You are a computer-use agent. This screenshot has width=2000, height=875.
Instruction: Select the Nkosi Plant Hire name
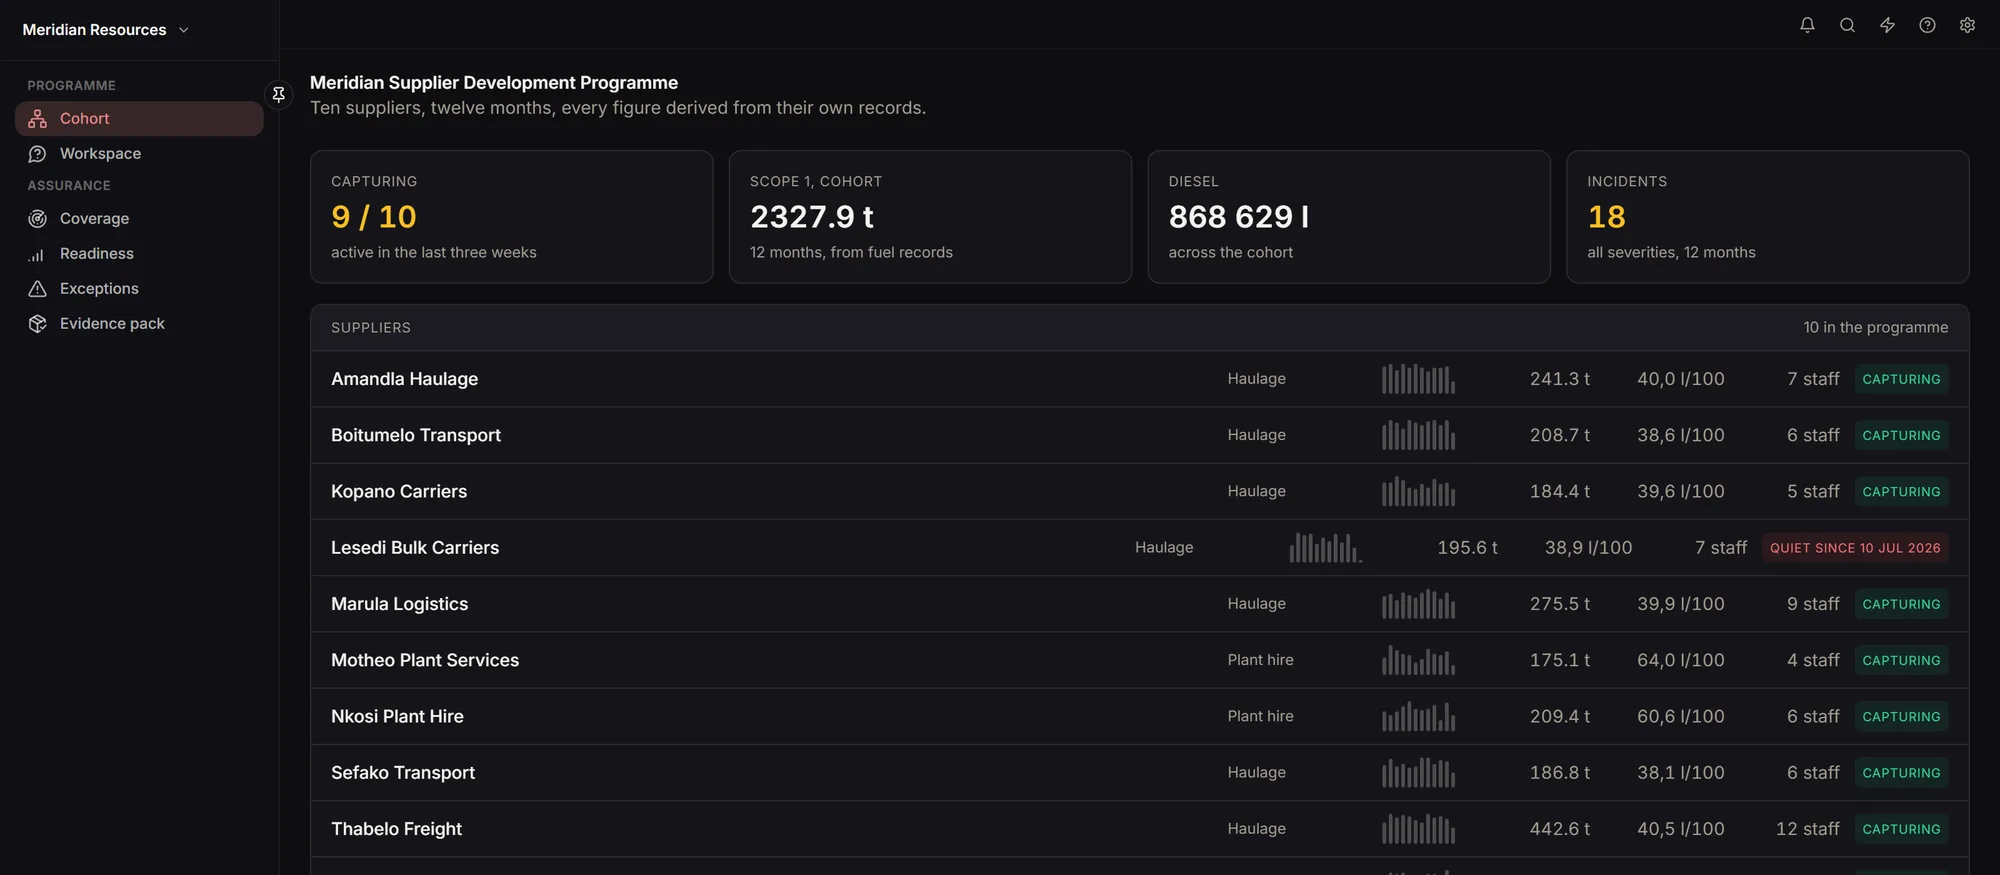397,717
